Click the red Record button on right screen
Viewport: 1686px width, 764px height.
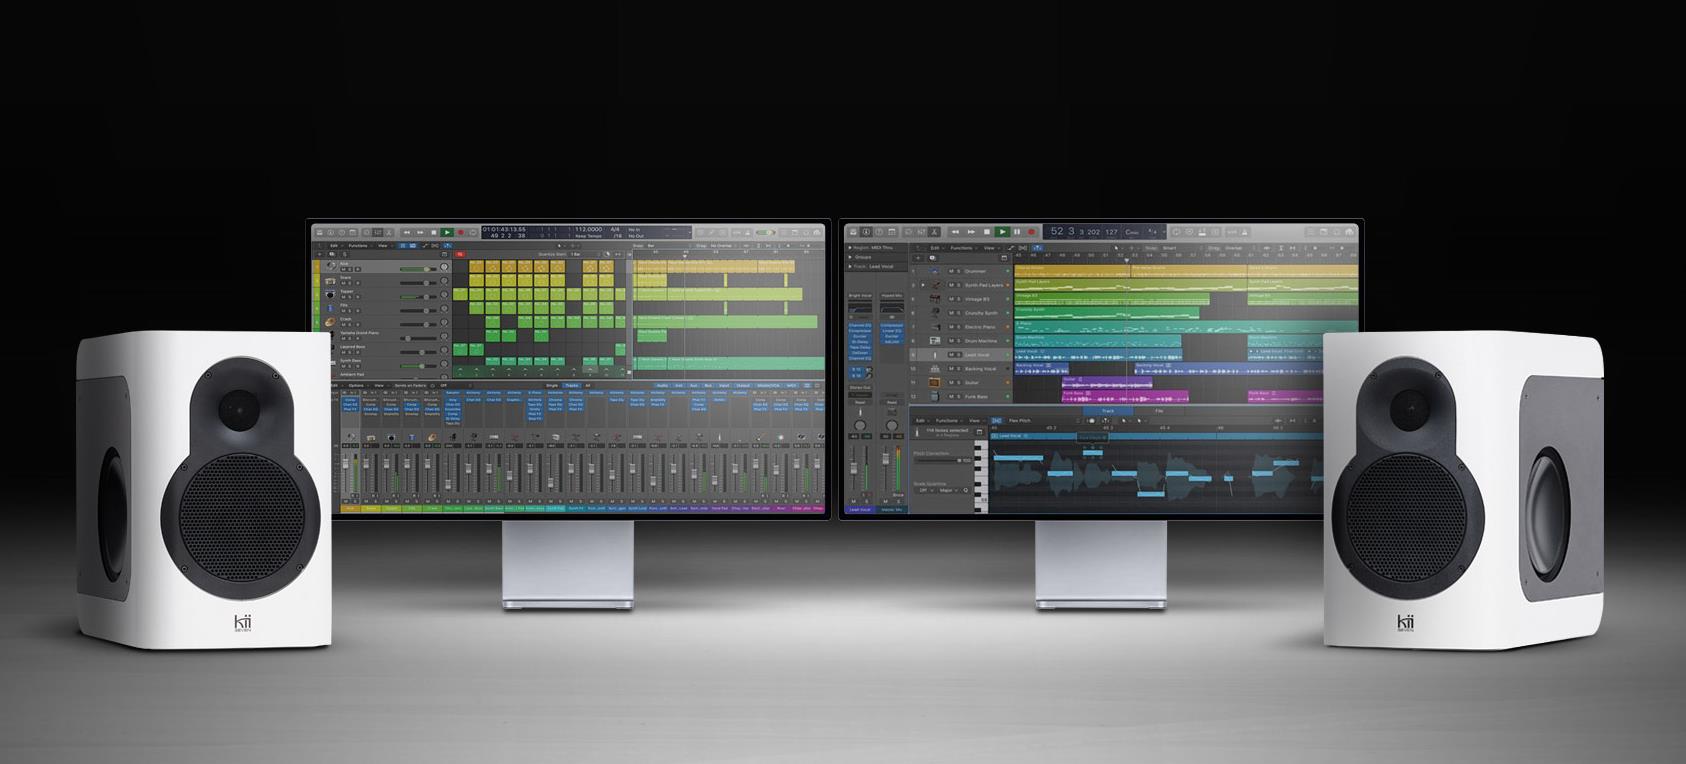coord(1031,232)
